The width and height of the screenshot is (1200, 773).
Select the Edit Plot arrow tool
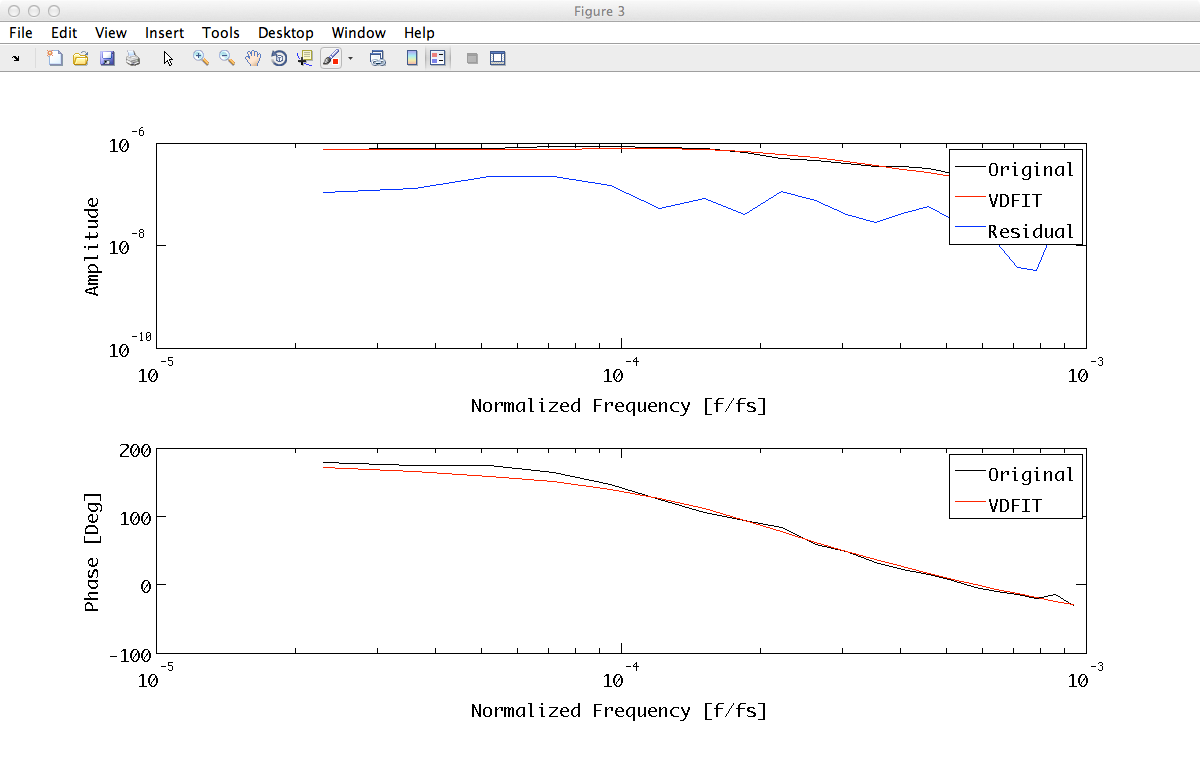click(x=168, y=59)
